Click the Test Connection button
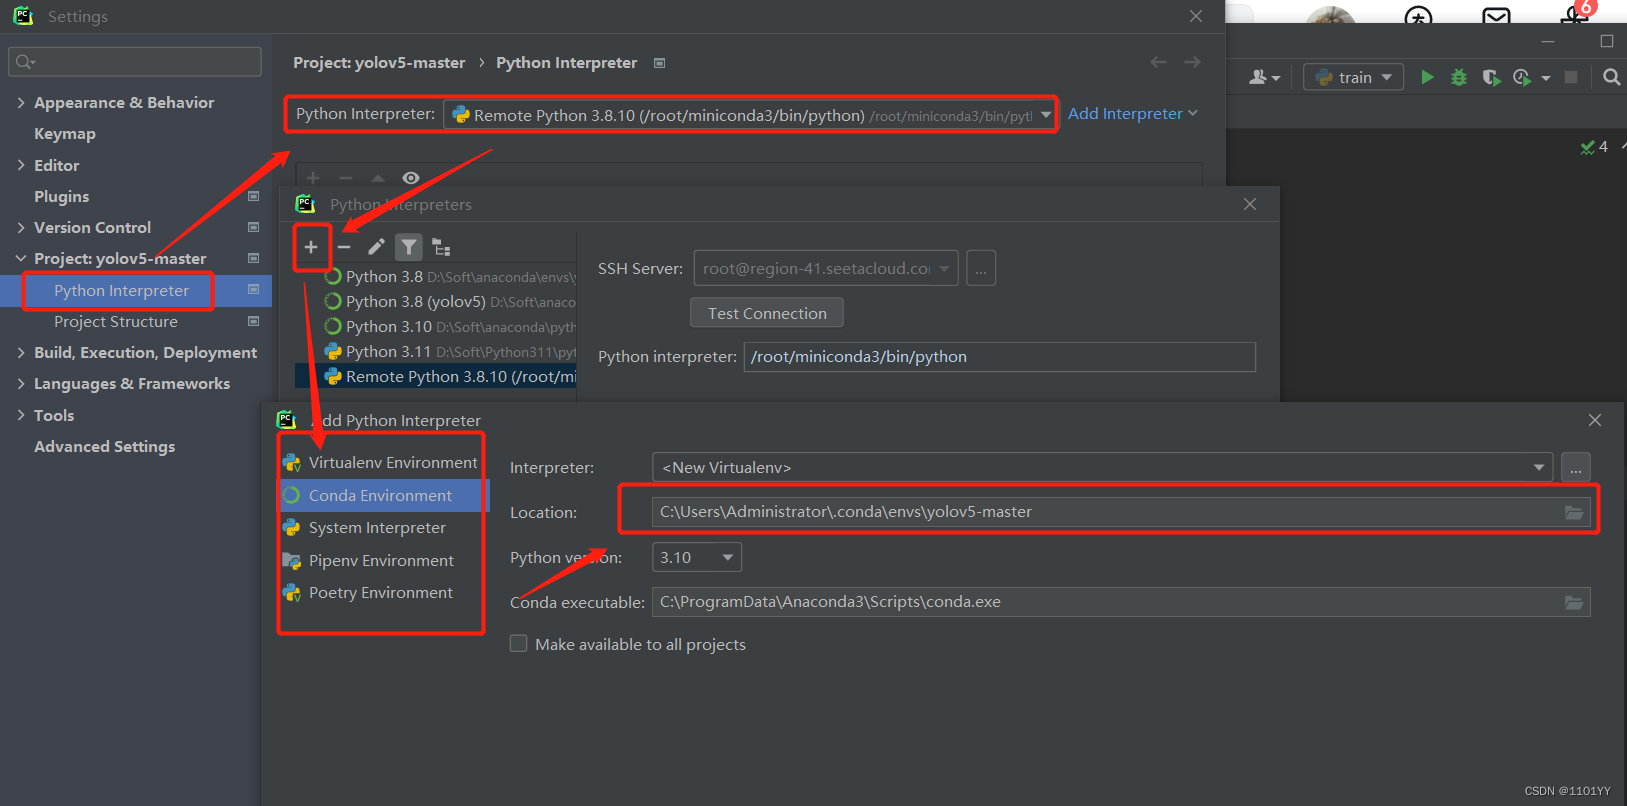This screenshot has height=806, width=1627. pyautogui.click(x=767, y=313)
